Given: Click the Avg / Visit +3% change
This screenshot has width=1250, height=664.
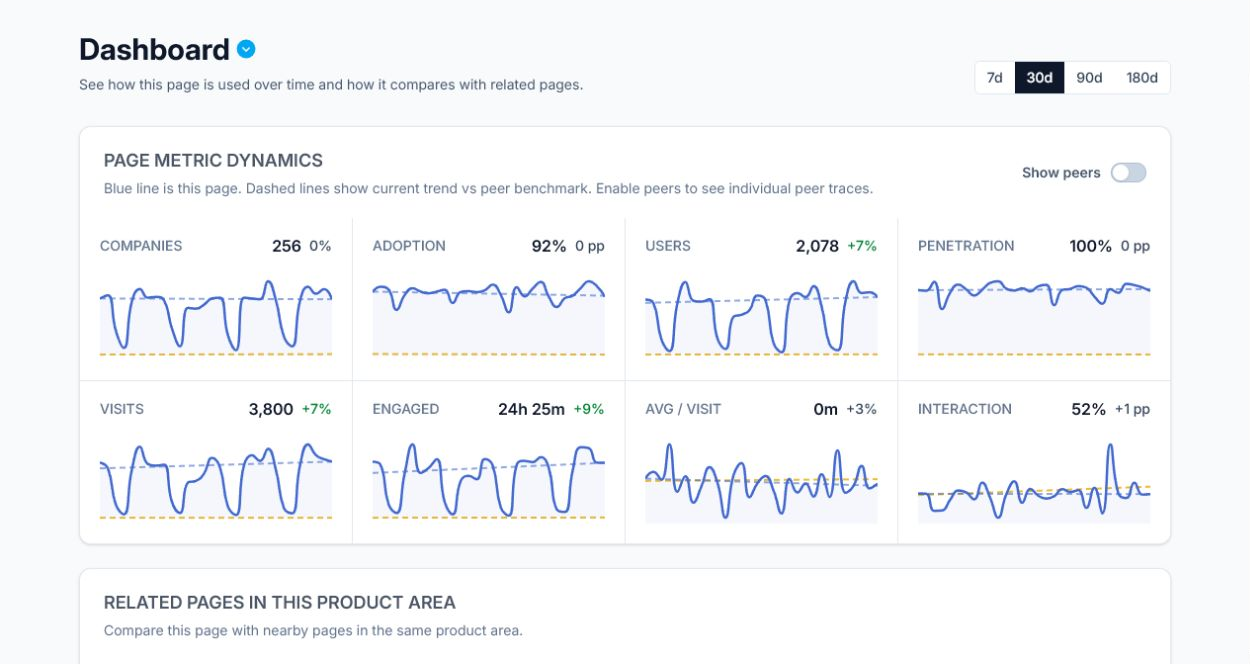Looking at the screenshot, I should (x=862, y=409).
